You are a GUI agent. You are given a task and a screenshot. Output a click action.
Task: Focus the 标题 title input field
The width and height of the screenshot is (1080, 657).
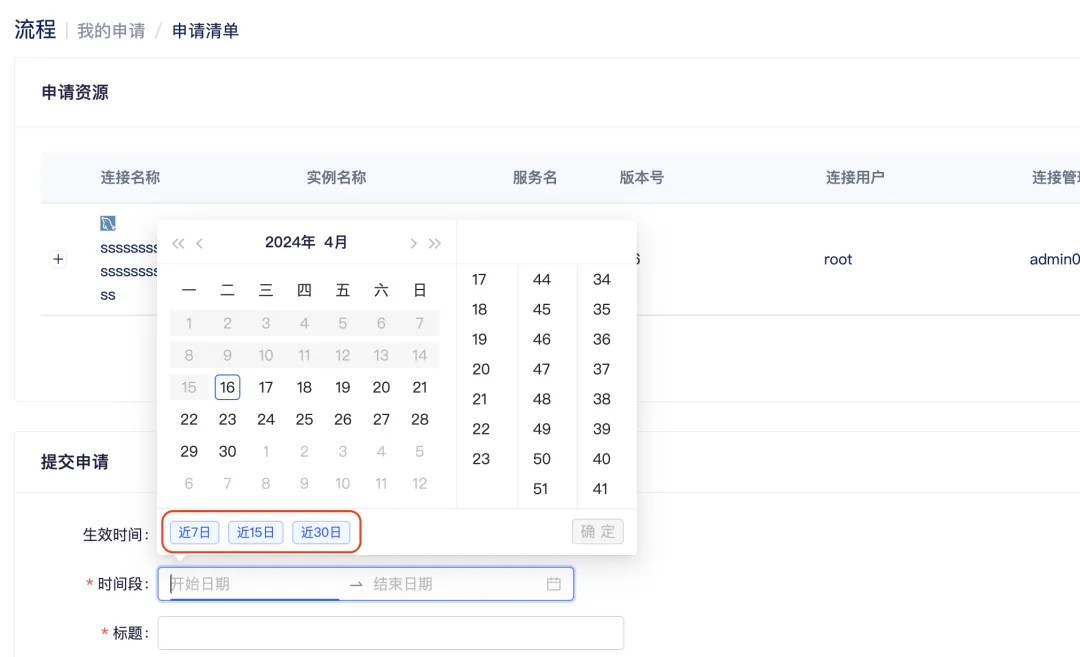click(390, 633)
